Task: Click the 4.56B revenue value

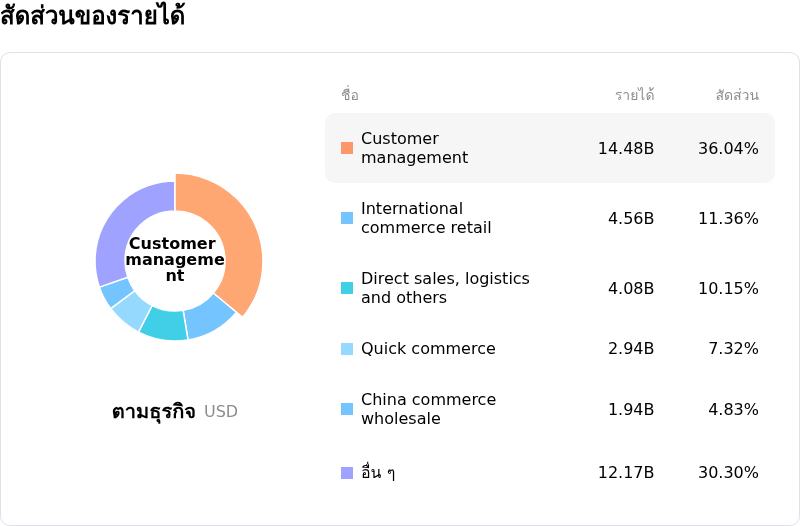Action: pyautogui.click(x=631, y=218)
